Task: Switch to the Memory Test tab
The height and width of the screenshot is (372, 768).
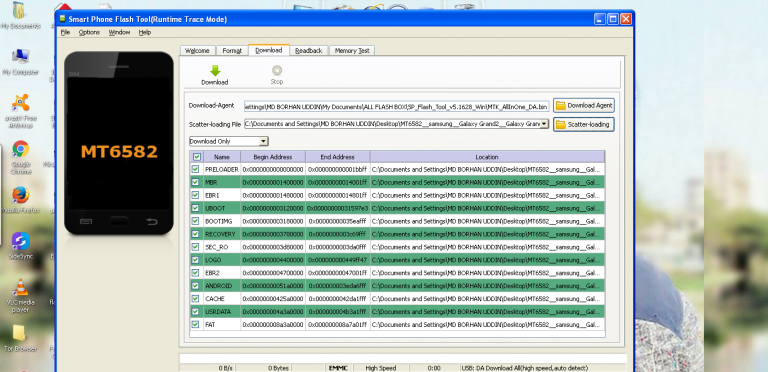Action: click(352, 50)
